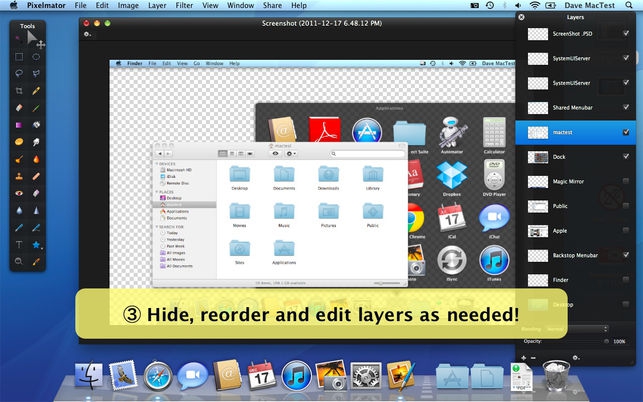Open the Share menu
This screenshot has width=643, height=402.
(x=272, y=5)
